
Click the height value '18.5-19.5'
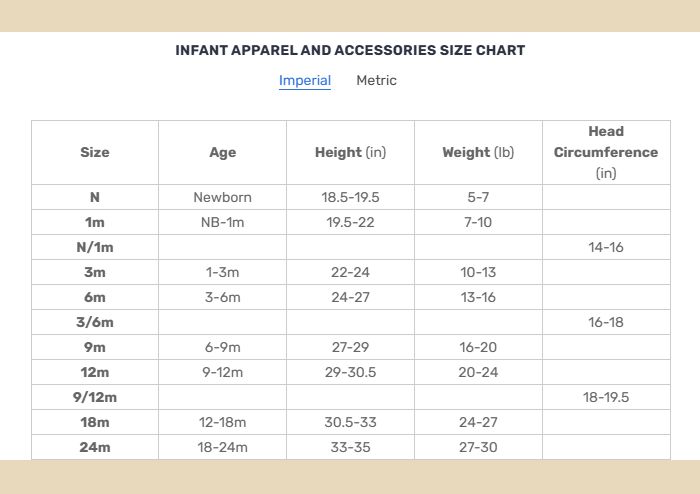click(x=350, y=197)
